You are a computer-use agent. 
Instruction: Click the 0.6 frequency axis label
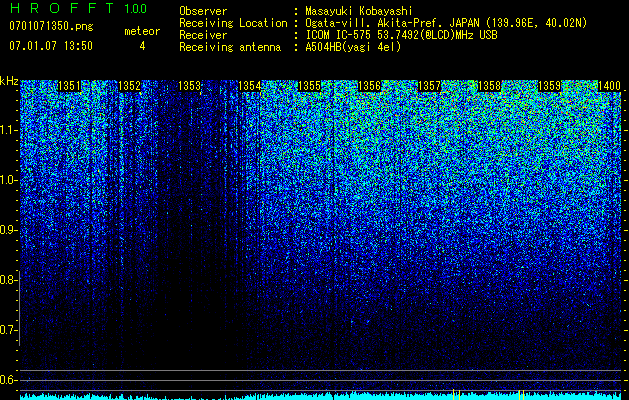[7, 380]
